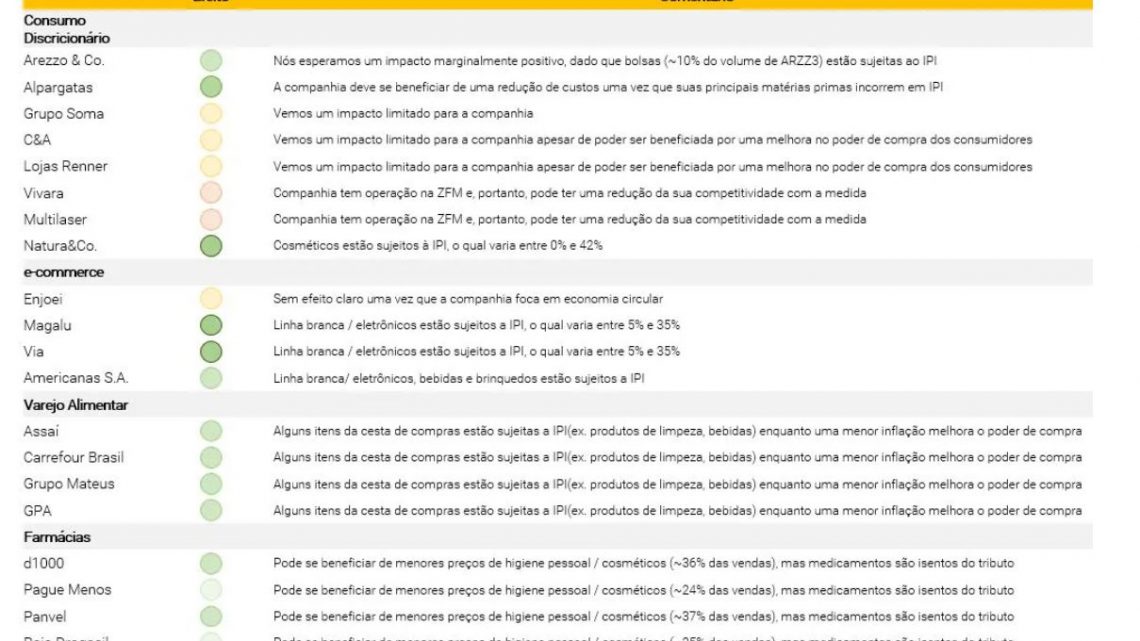Click the company name Arezzo & Co.

pyautogui.click(x=63, y=60)
